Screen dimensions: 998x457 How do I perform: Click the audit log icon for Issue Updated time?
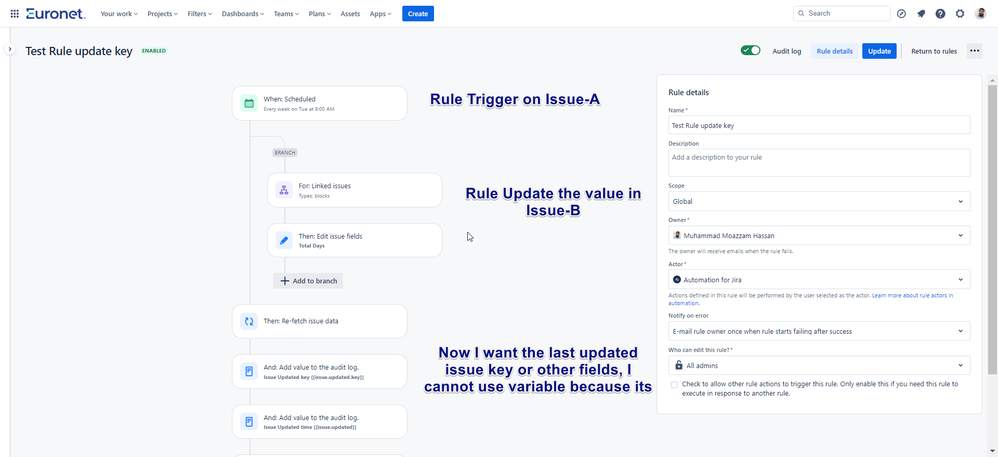(x=250, y=421)
